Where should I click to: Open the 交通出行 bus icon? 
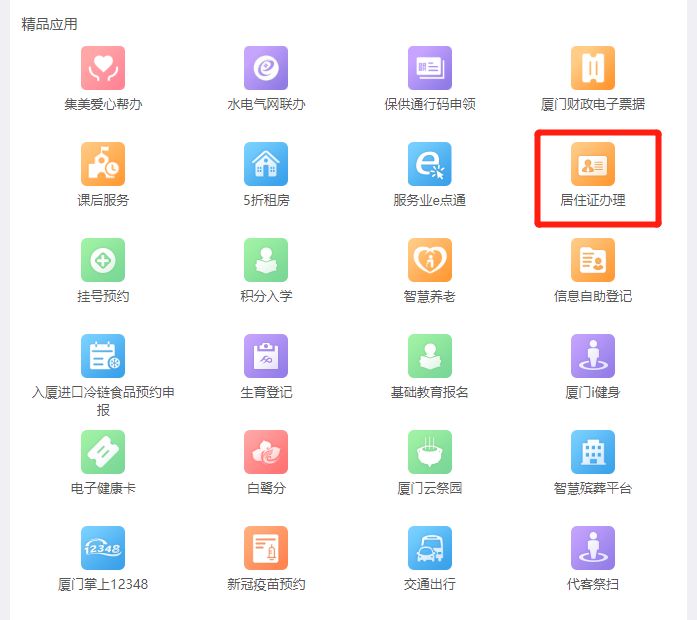(430, 548)
